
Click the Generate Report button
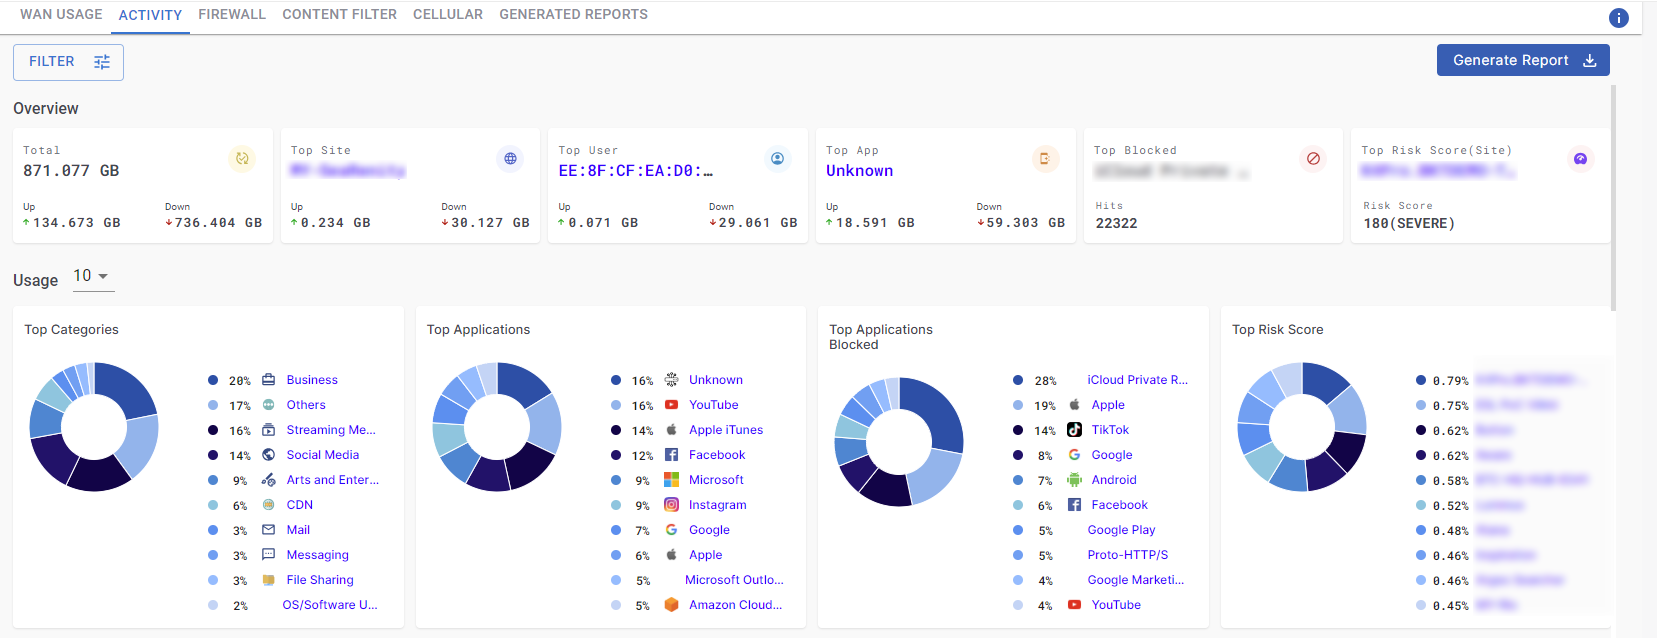coord(1522,60)
